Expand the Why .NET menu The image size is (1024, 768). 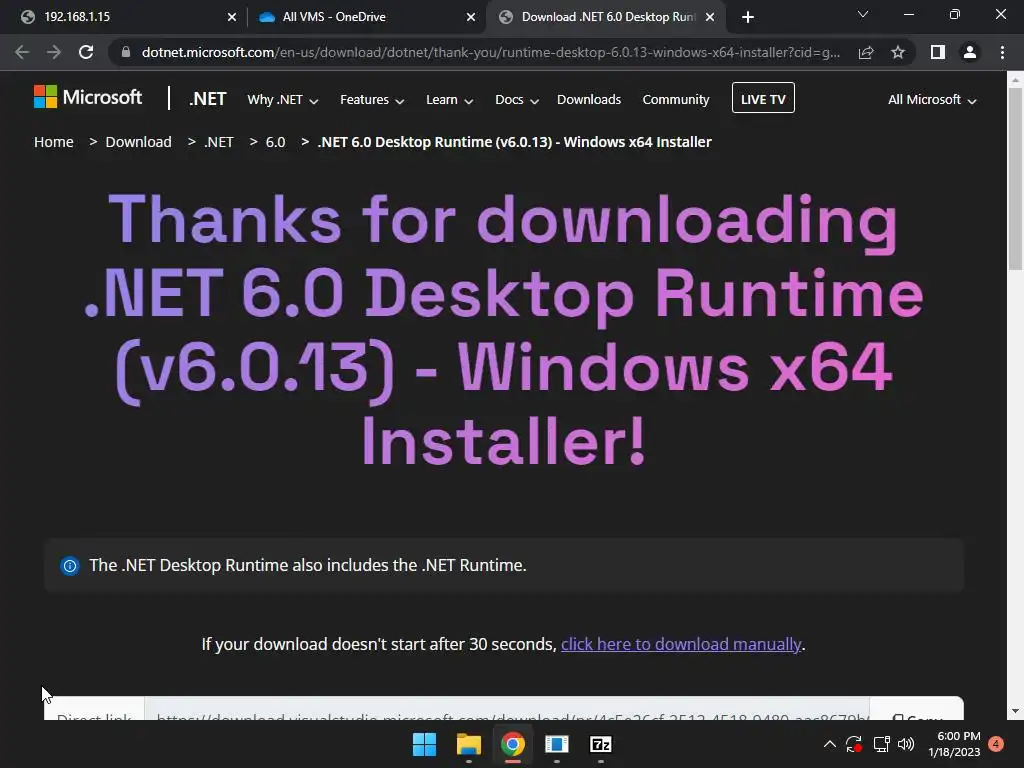pos(283,100)
